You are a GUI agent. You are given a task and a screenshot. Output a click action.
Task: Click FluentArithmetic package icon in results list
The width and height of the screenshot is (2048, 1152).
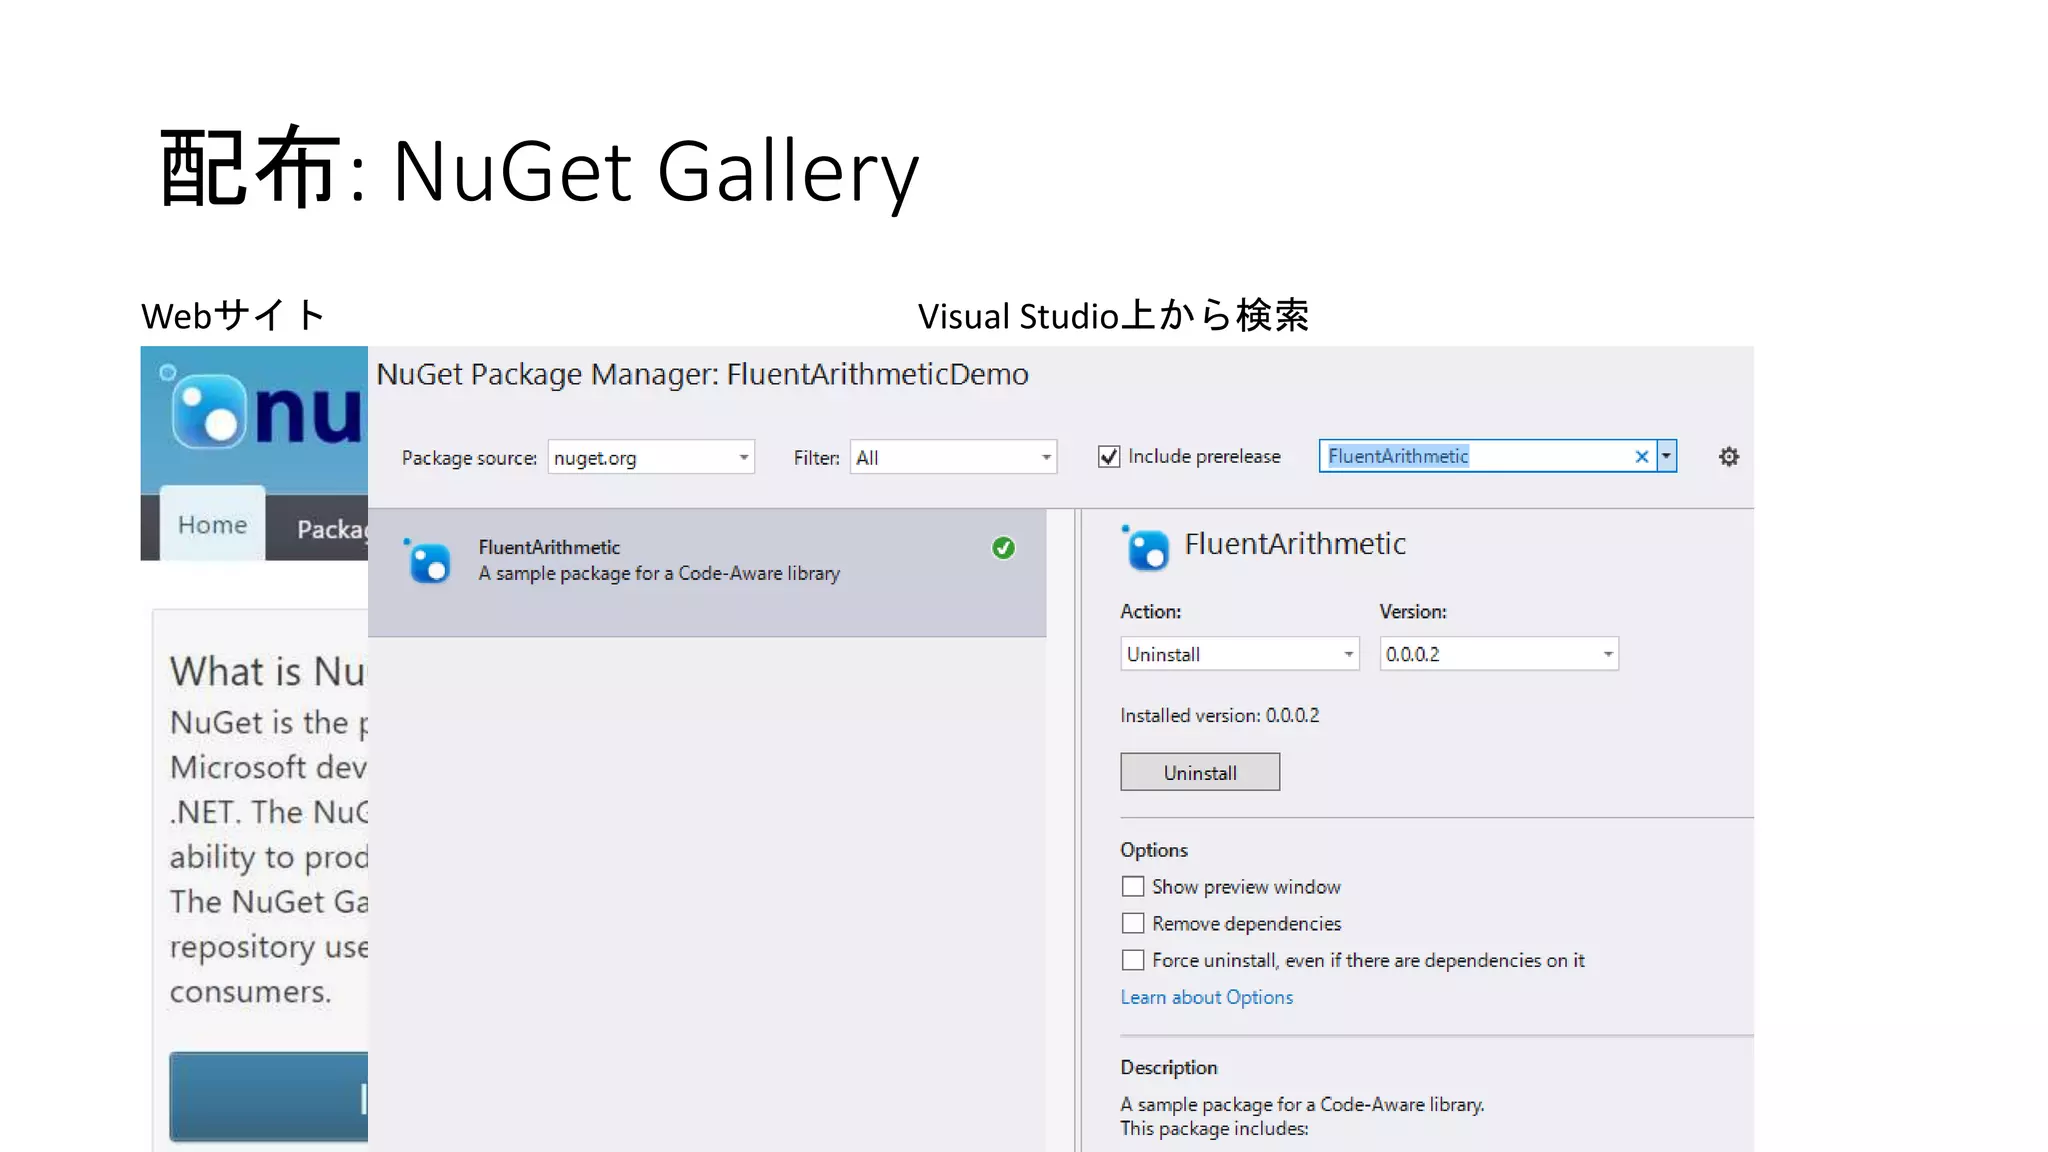[428, 561]
